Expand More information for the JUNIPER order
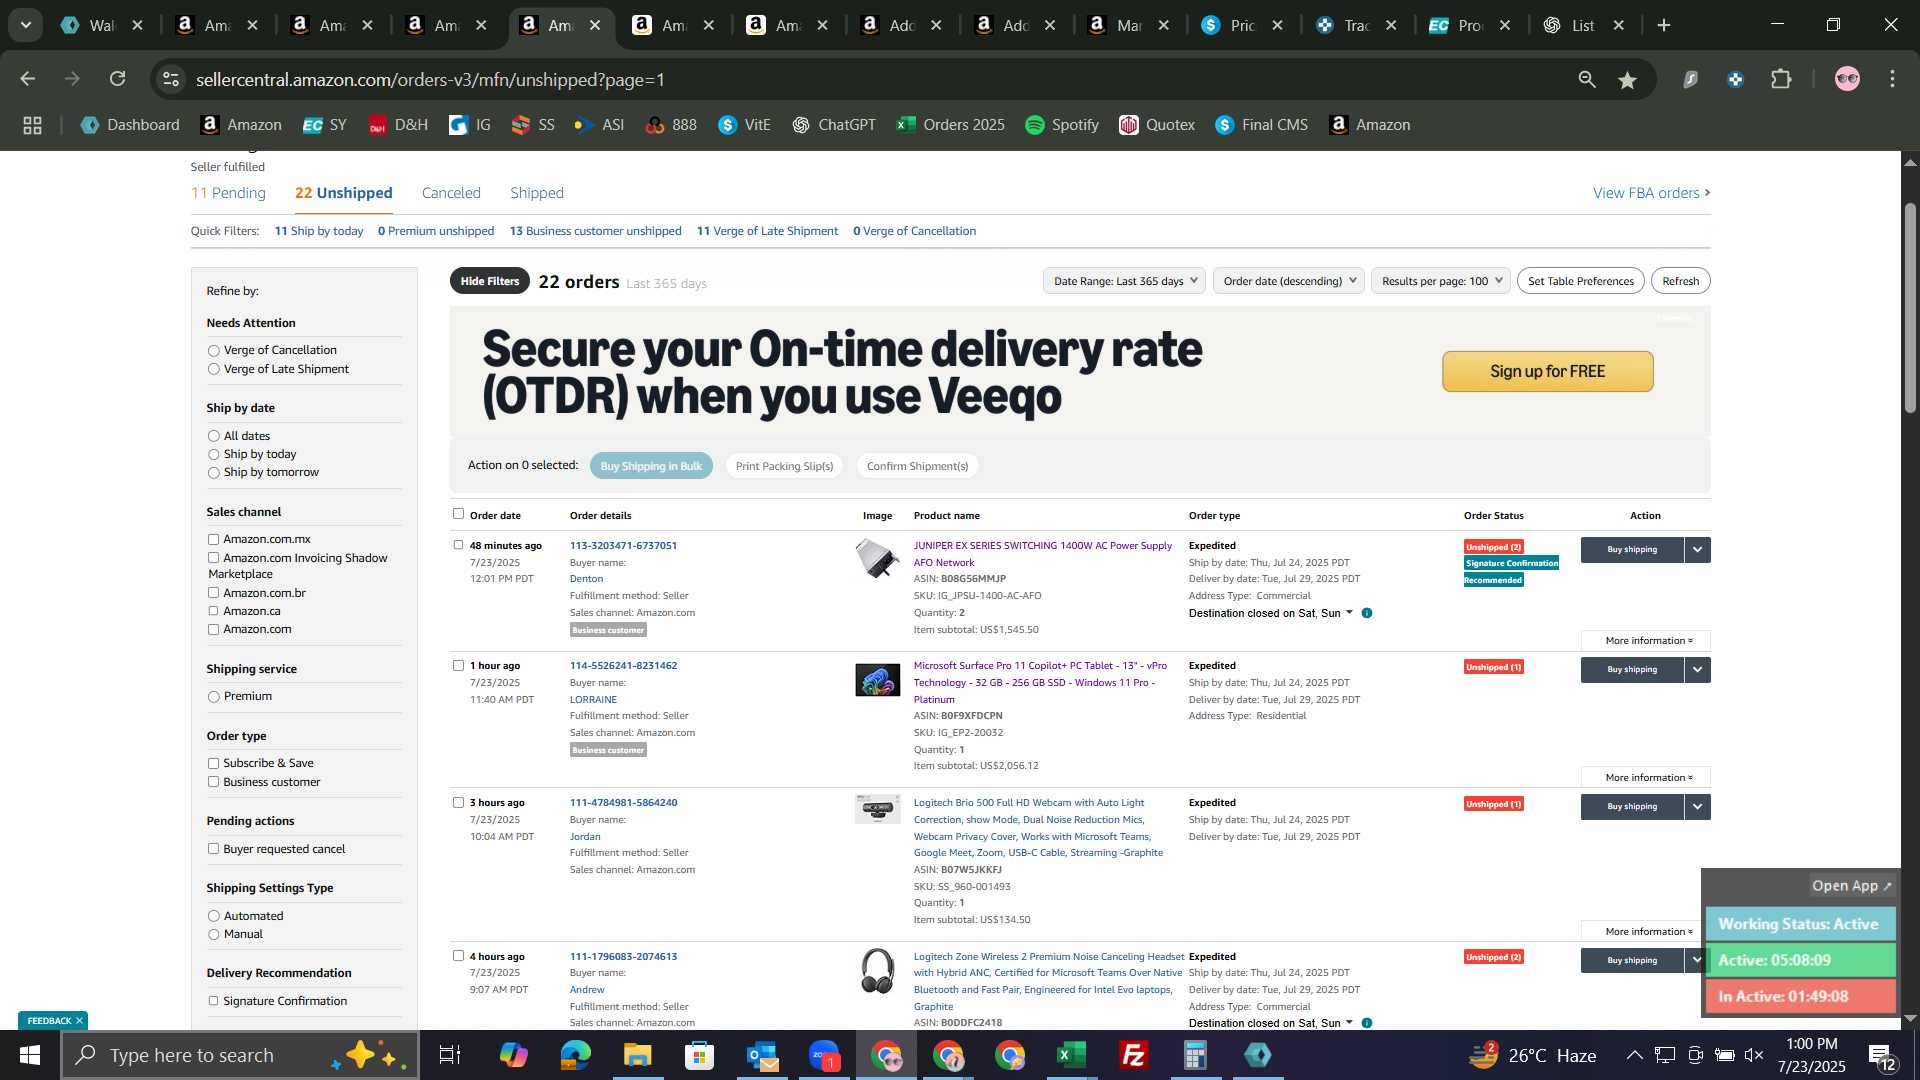The width and height of the screenshot is (1920, 1080). pyautogui.click(x=1646, y=641)
